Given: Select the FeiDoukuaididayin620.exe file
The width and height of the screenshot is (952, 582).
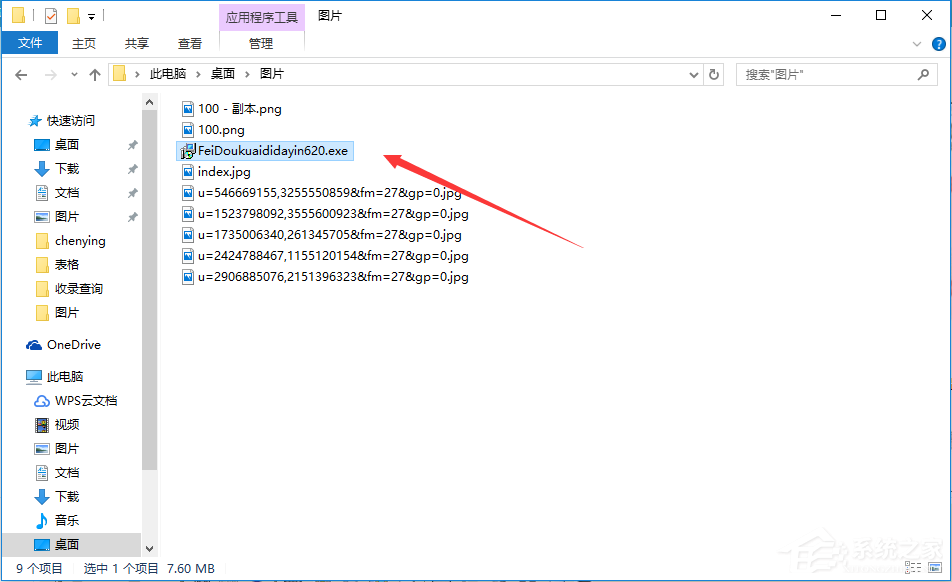Looking at the screenshot, I should click(x=272, y=151).
